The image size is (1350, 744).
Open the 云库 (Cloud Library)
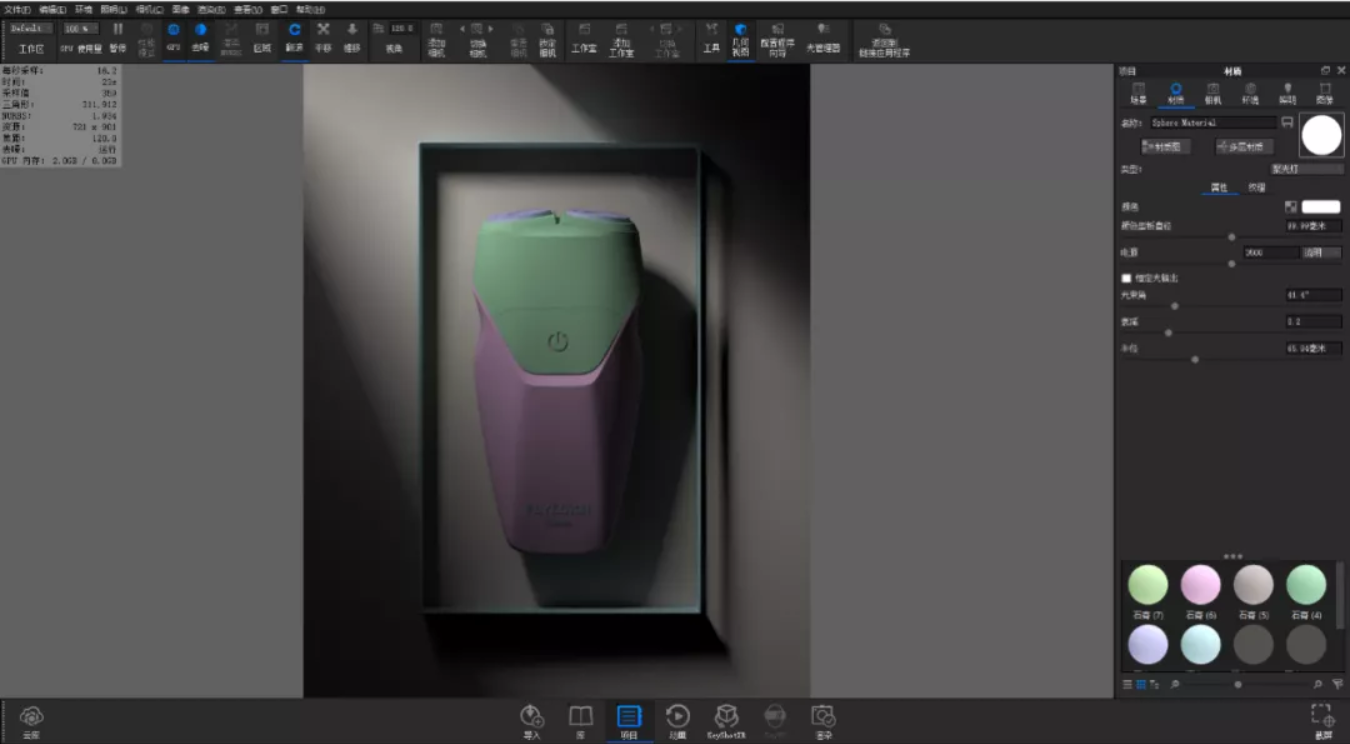(x=32, y=722)
